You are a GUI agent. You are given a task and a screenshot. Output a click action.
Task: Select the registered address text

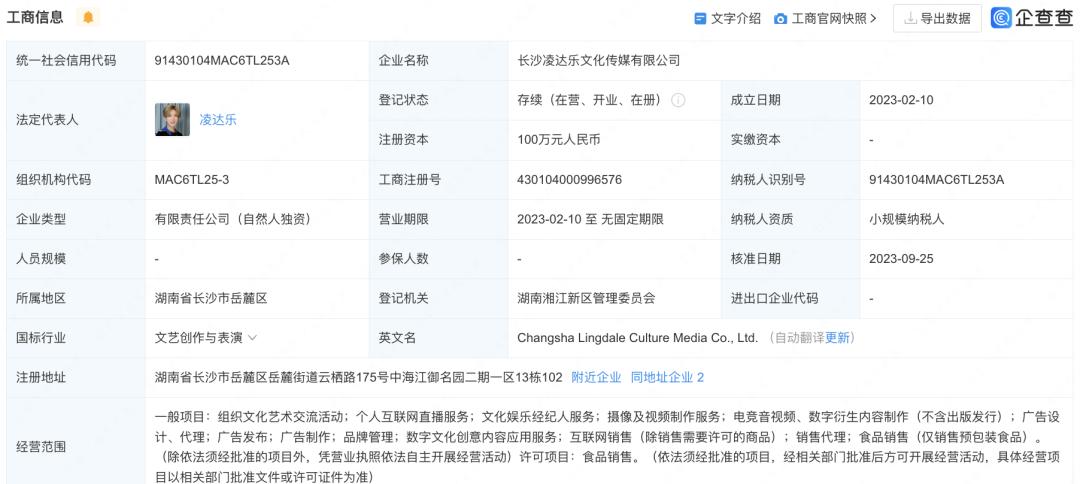click(x=359, y=377)
